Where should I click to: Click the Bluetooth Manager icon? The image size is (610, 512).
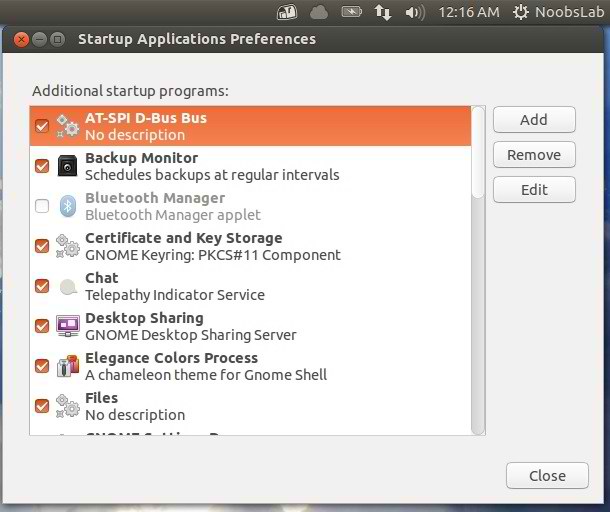(x=68, y=206)
